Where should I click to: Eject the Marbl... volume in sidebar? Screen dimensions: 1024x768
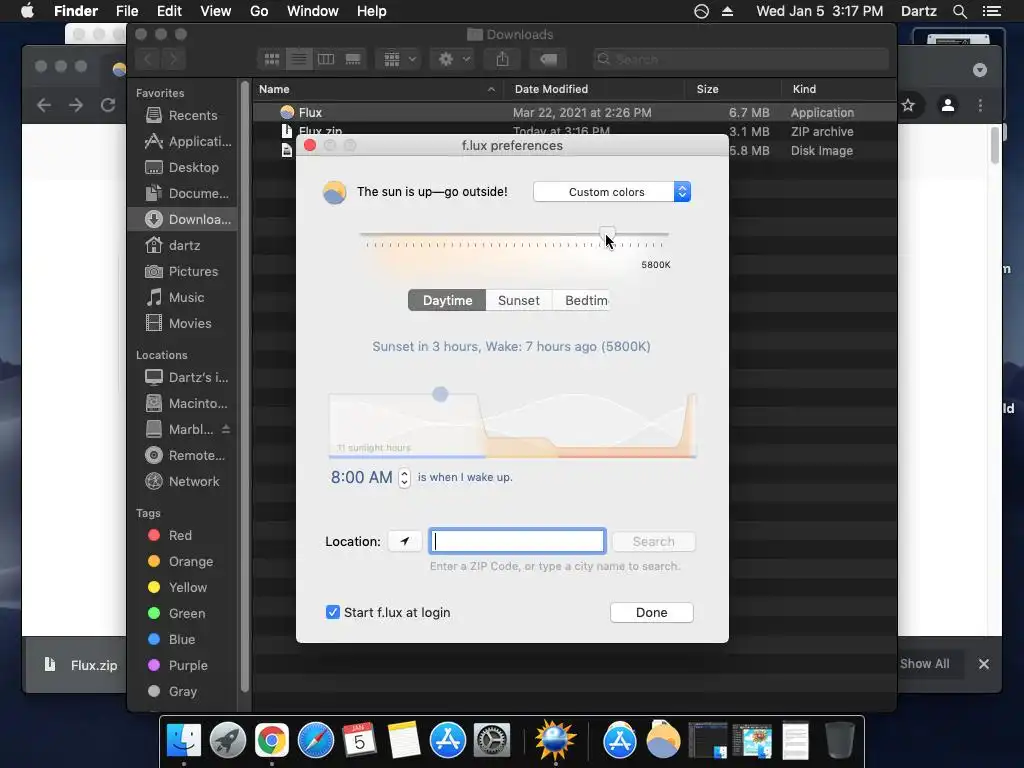point(226,429)
